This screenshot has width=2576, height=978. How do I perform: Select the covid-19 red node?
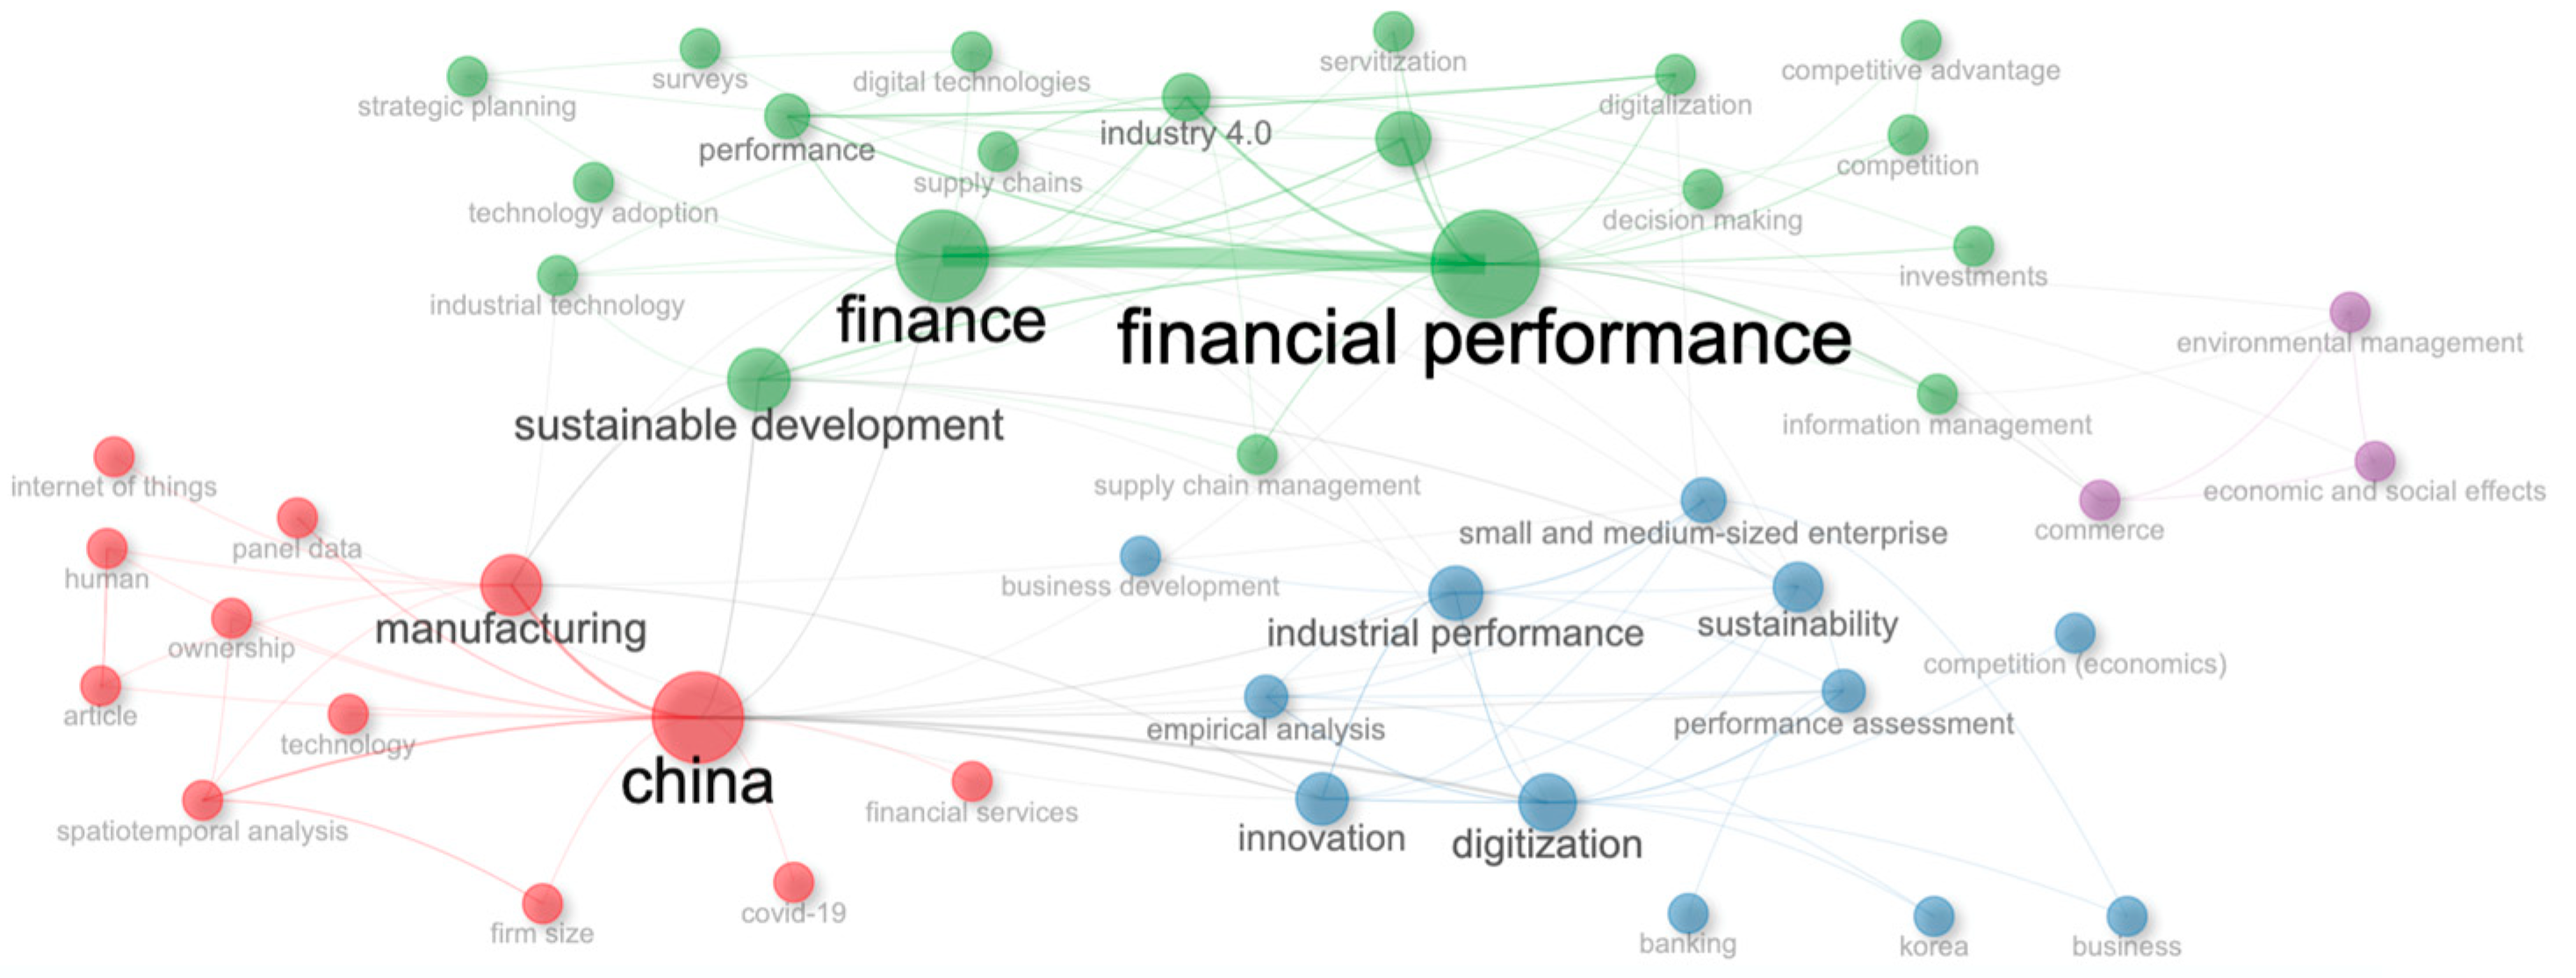click(x=793, y=882)
